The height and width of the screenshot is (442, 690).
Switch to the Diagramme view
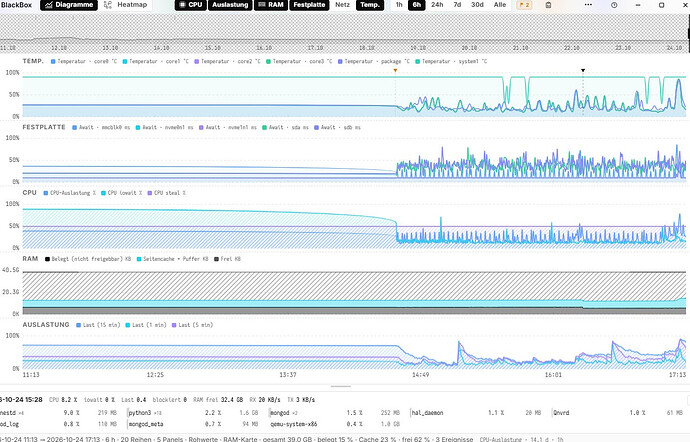click(69, 5)
